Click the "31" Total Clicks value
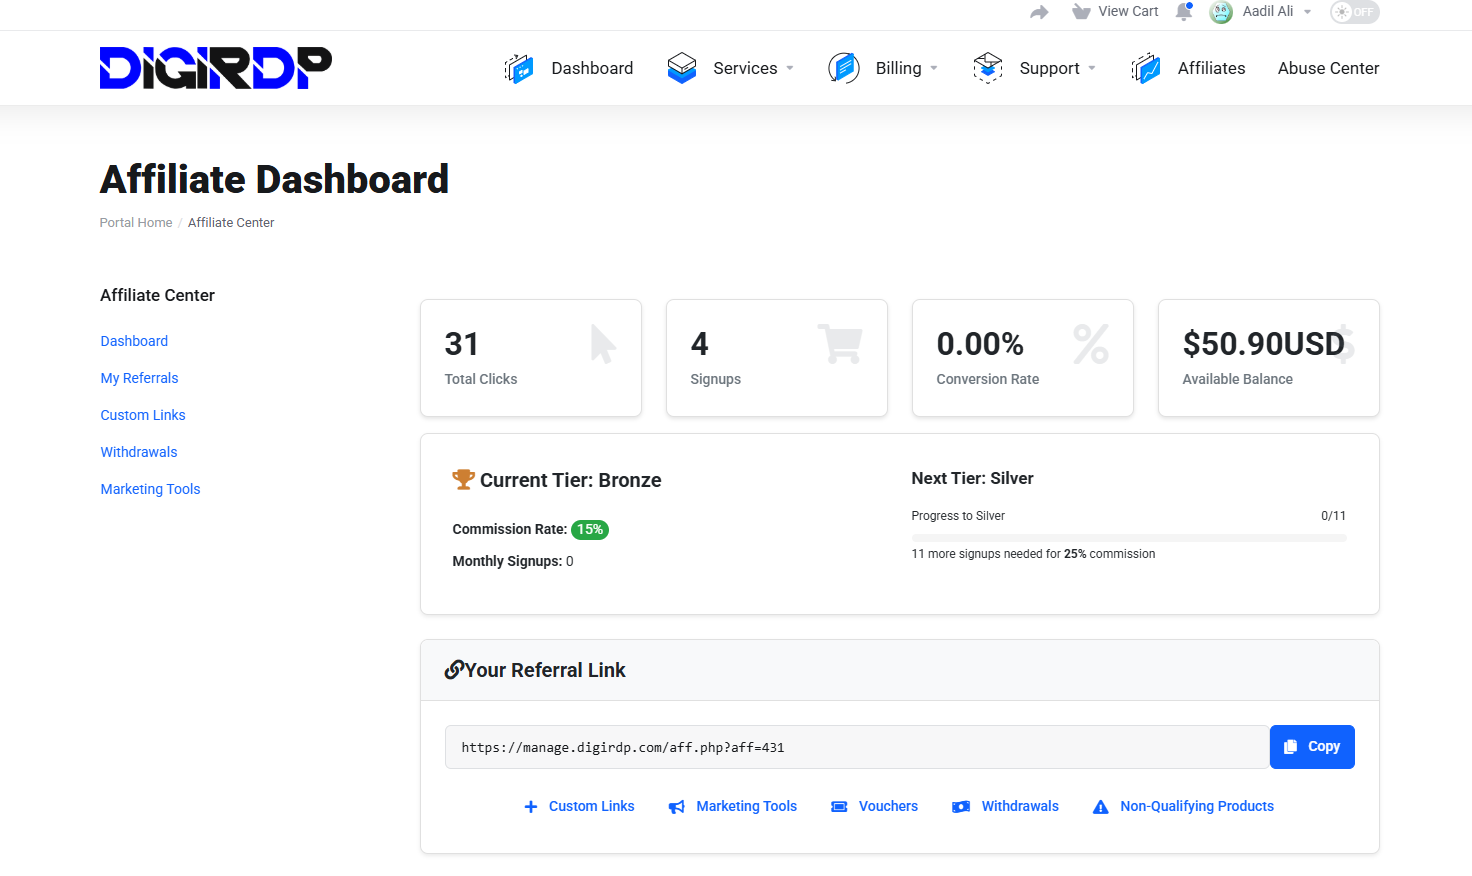This screenshot has height=876, width=1472. 462,344
